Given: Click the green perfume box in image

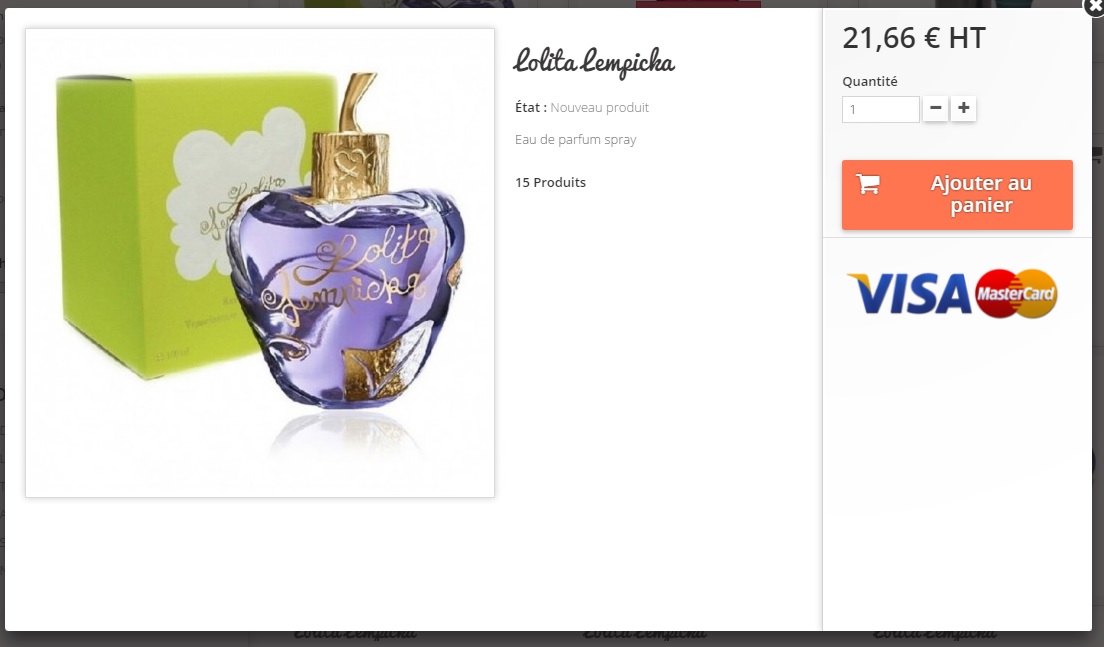Looking at the screenshot, I should click(x=141, y=225).
